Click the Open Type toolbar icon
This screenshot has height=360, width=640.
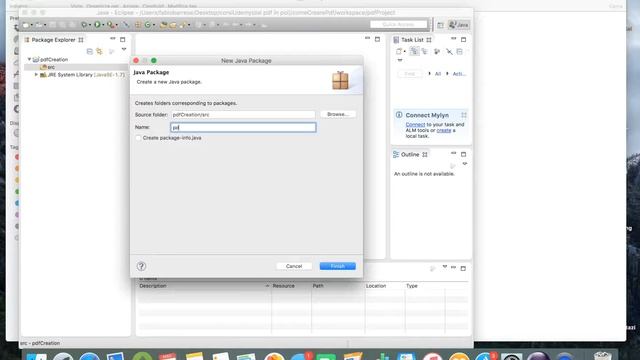coord(163,24)
